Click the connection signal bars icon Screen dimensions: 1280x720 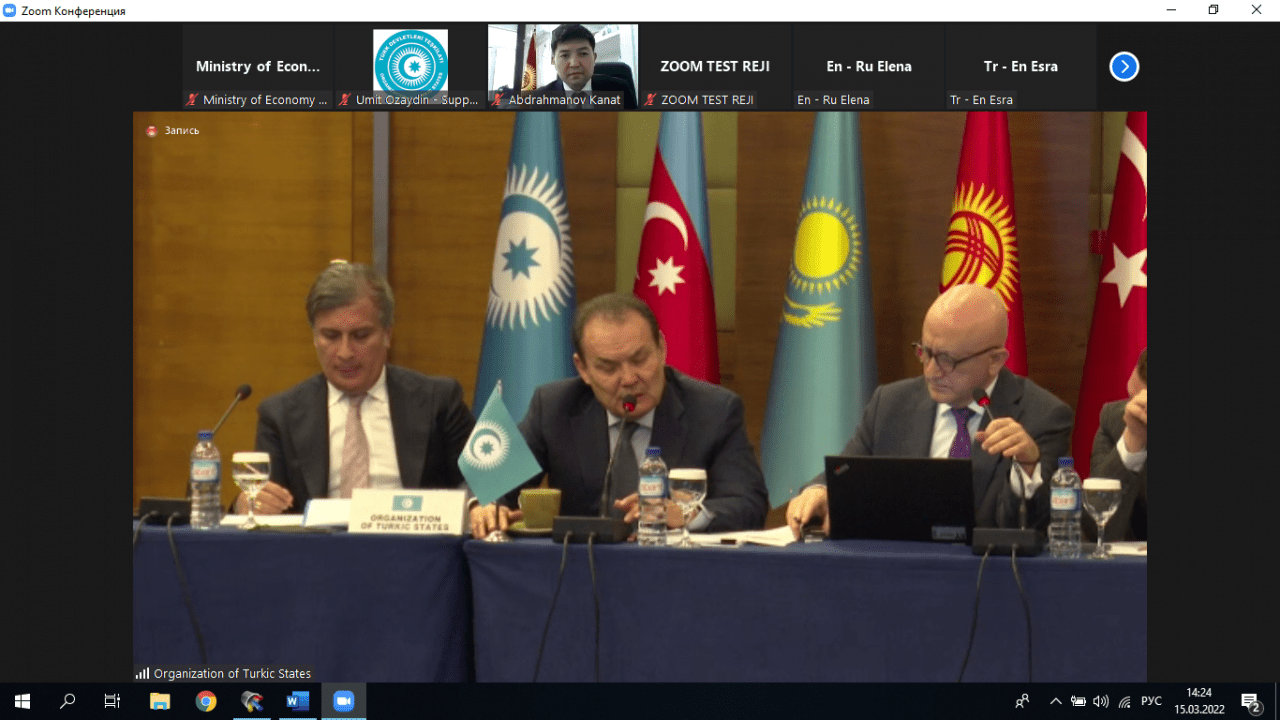(x=142, y=673)
